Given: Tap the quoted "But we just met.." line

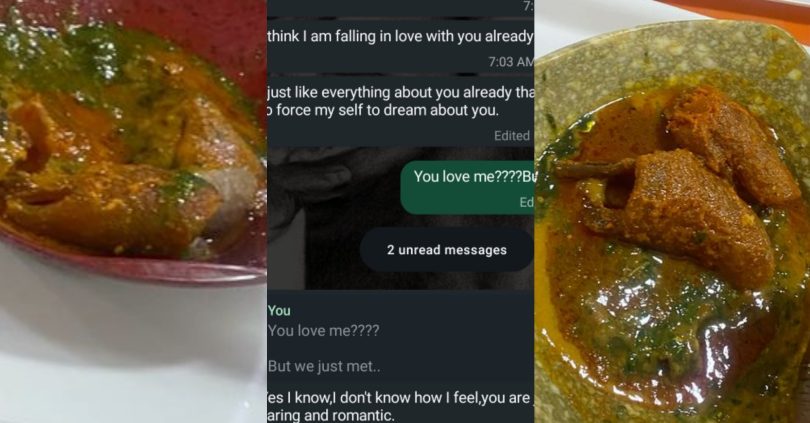Looking at the screenshot, I should 324,366.
